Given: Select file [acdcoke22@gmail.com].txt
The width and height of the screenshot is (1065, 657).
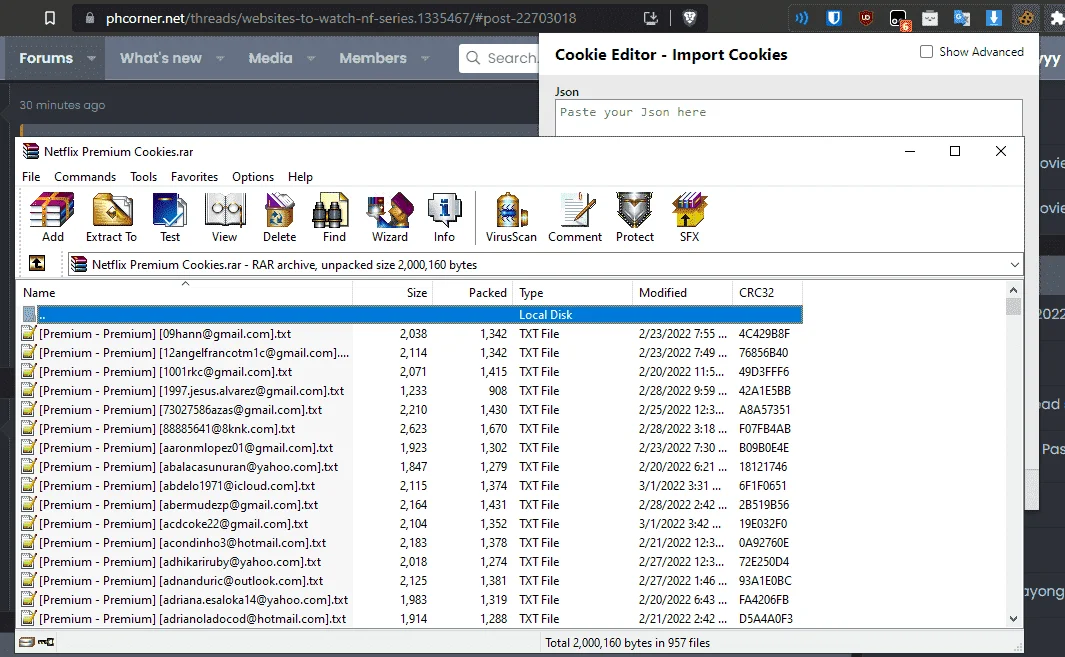Looking at the screenshot, I should coord(412,524).
